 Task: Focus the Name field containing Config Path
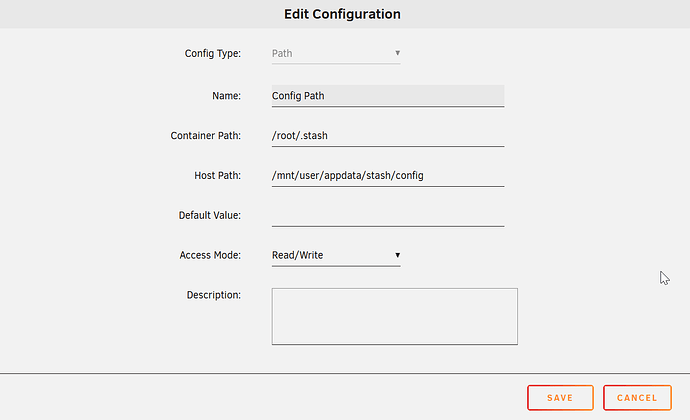point(387,96)
